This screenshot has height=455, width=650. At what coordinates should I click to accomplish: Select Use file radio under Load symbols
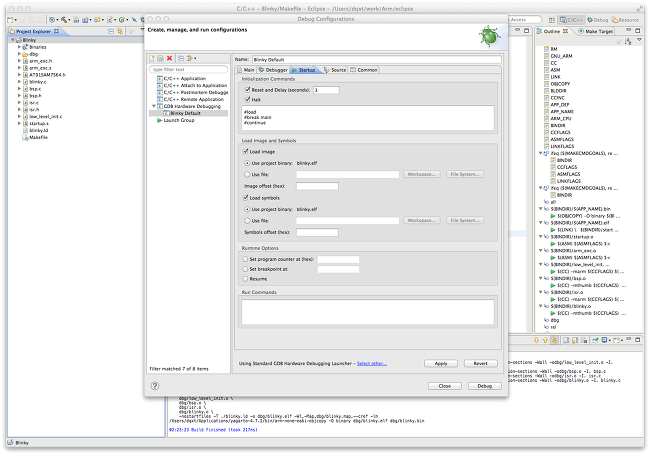click(x=247, y=221)
